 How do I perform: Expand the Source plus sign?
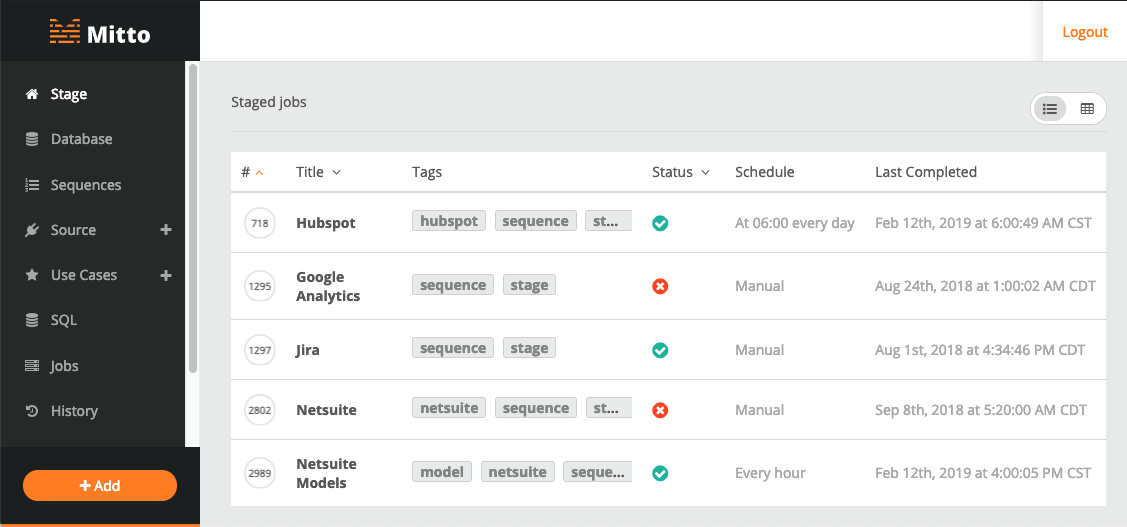pyautogui.click(x=166, y=230)
